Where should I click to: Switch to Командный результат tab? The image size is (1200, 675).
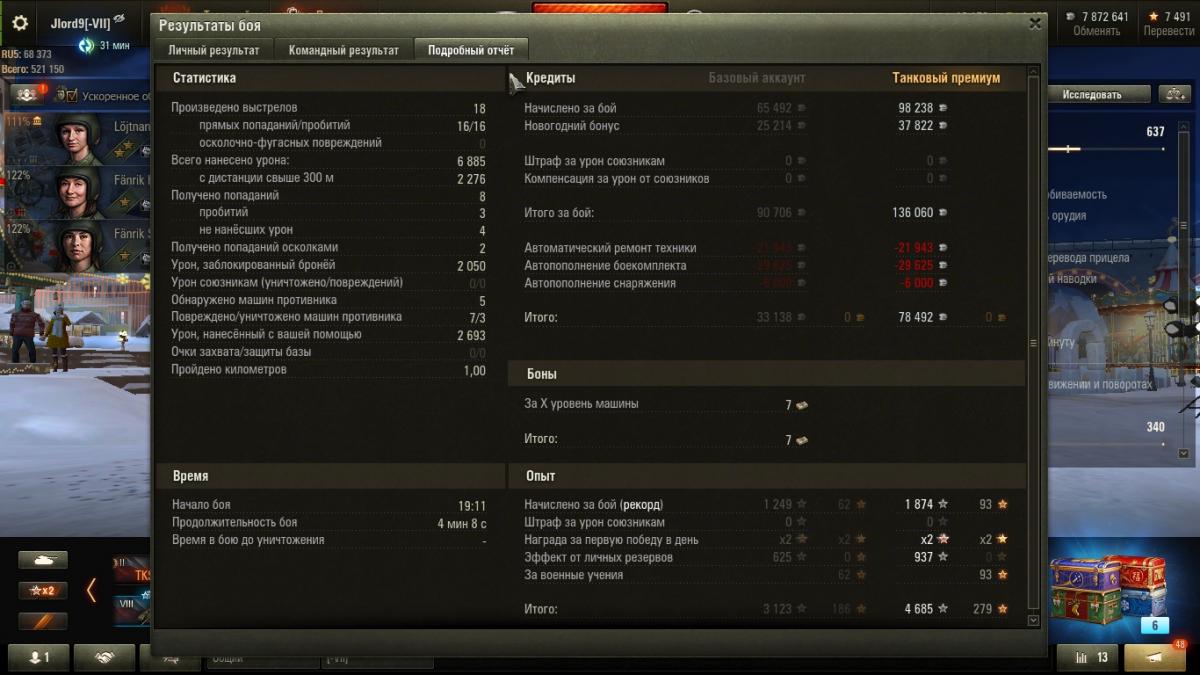(x=343, y=50)
